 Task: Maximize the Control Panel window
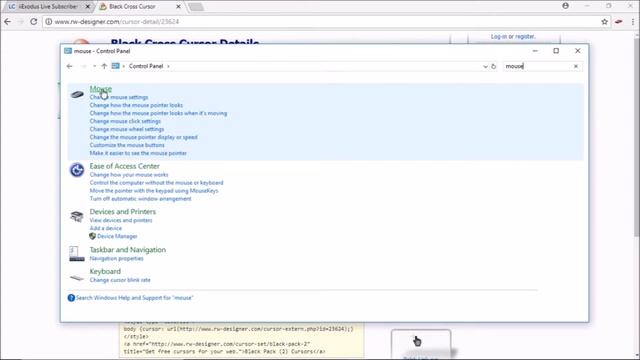556,51
